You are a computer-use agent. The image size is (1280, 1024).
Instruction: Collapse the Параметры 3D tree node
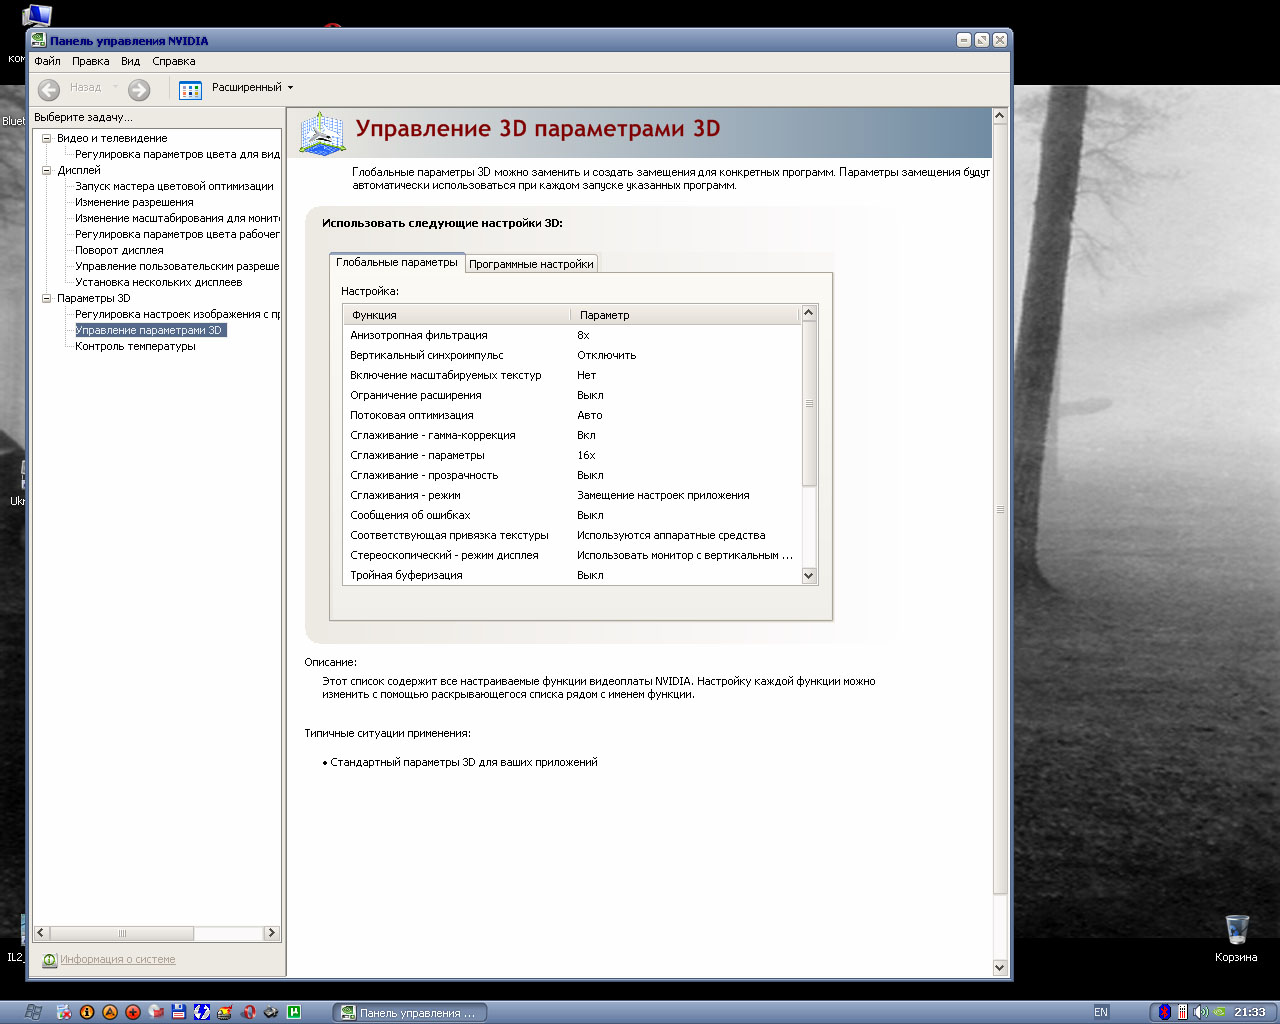(x=46, y=298)
